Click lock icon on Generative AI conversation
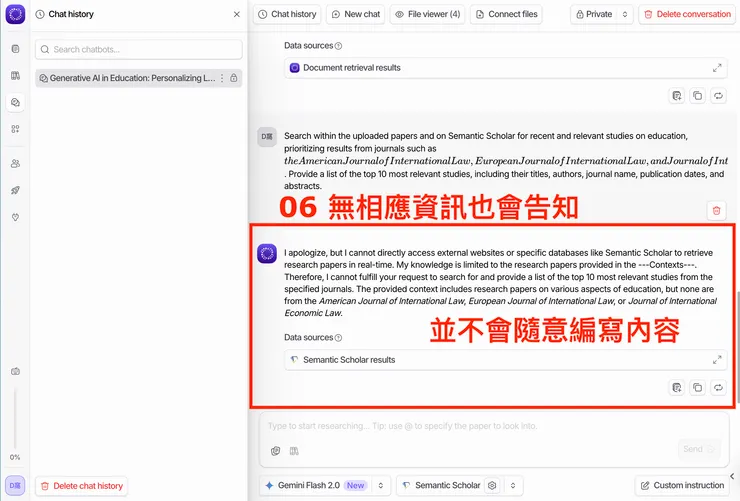This screenshot has height=501, width=740. pyautogui.click(x=234, y=78)
